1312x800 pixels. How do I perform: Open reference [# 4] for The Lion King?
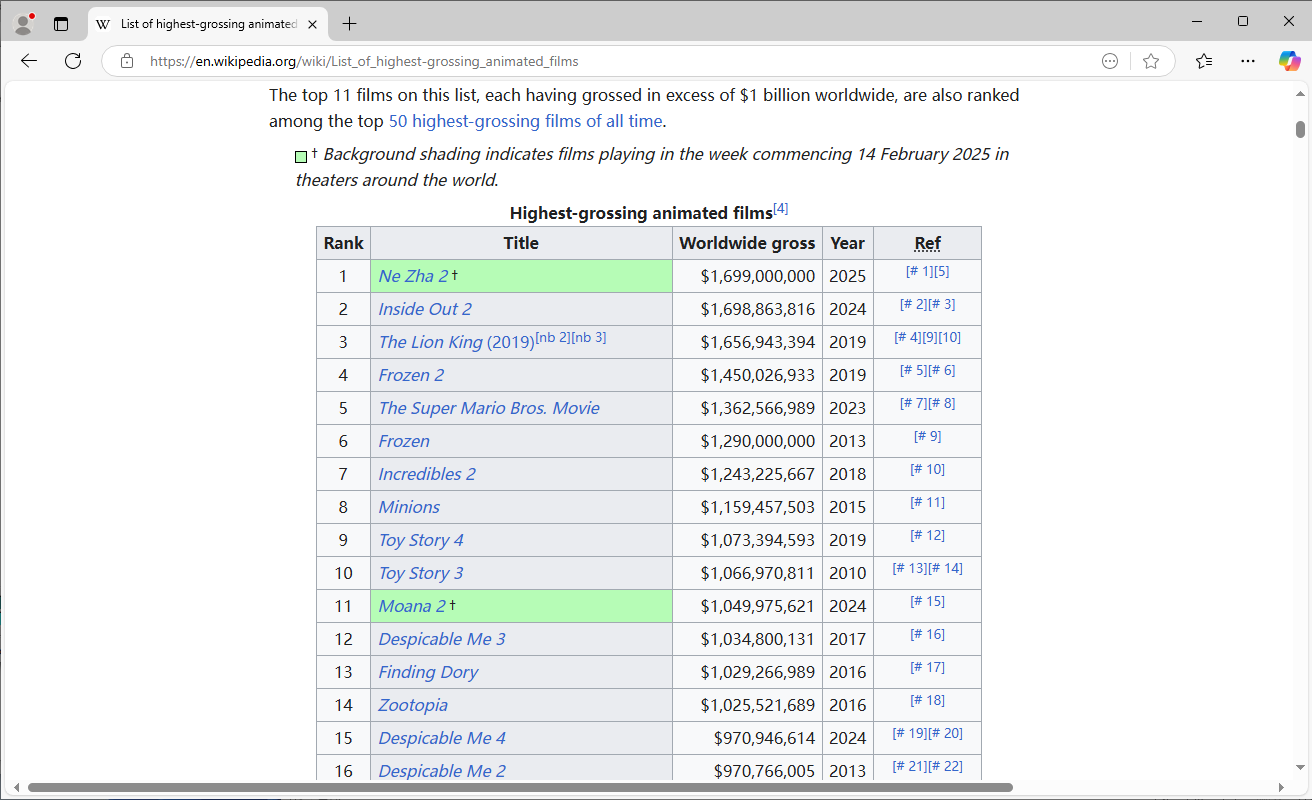pos(907,338)
